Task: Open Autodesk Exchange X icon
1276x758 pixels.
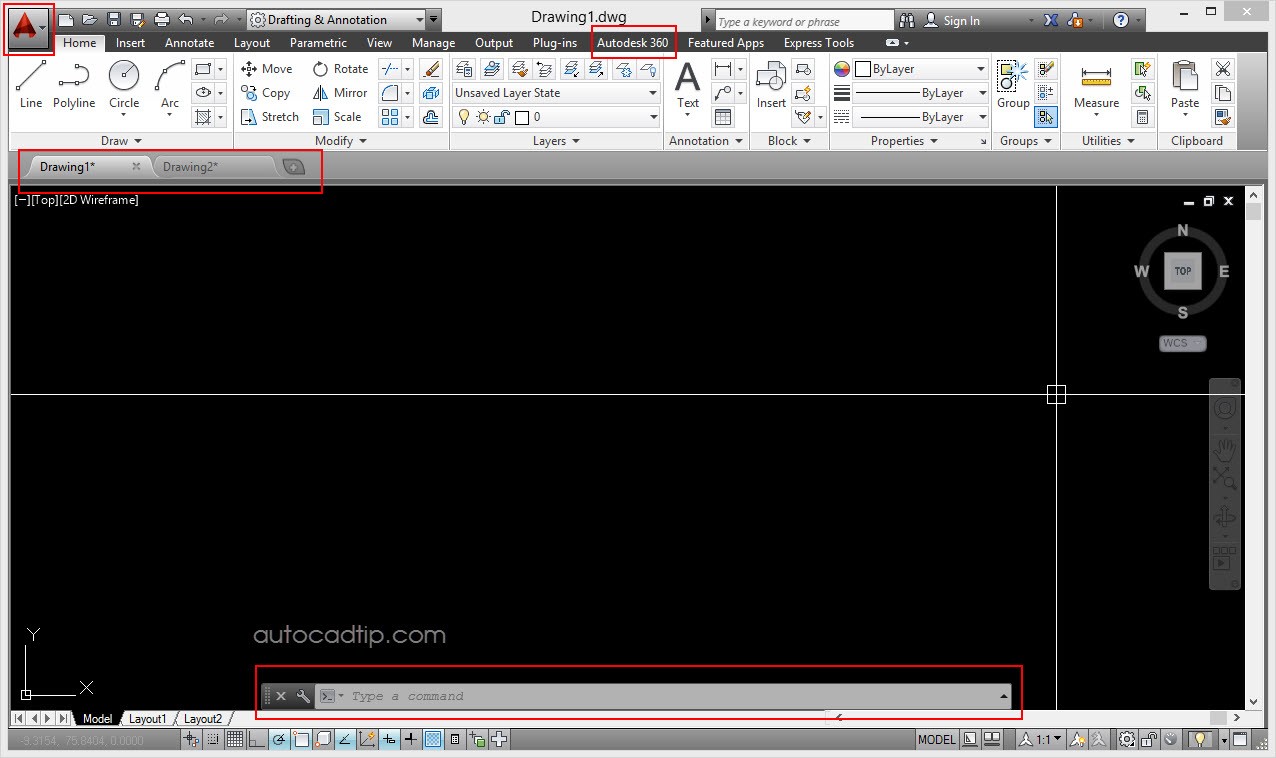Action: coord(1051,20)
